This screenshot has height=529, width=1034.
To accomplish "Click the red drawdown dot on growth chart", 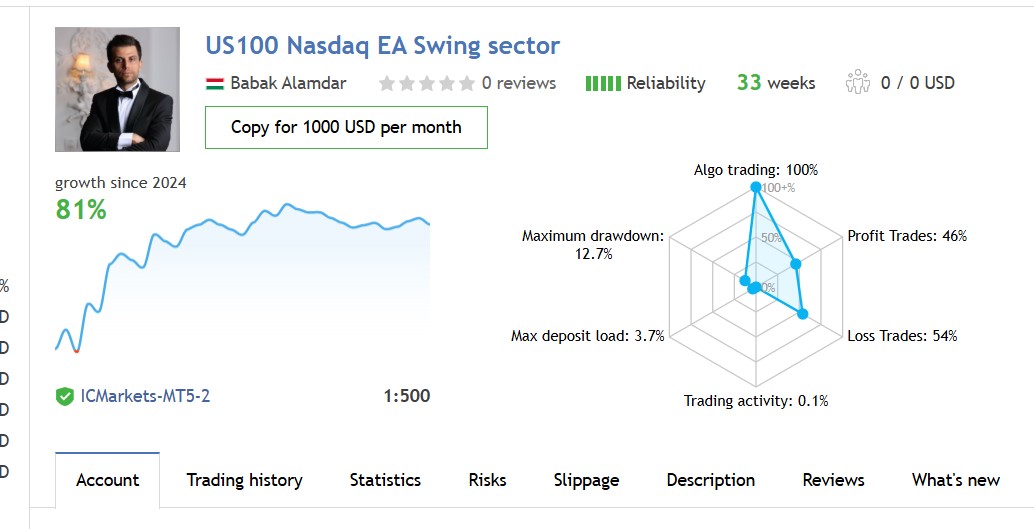I will tap(76, 350).
